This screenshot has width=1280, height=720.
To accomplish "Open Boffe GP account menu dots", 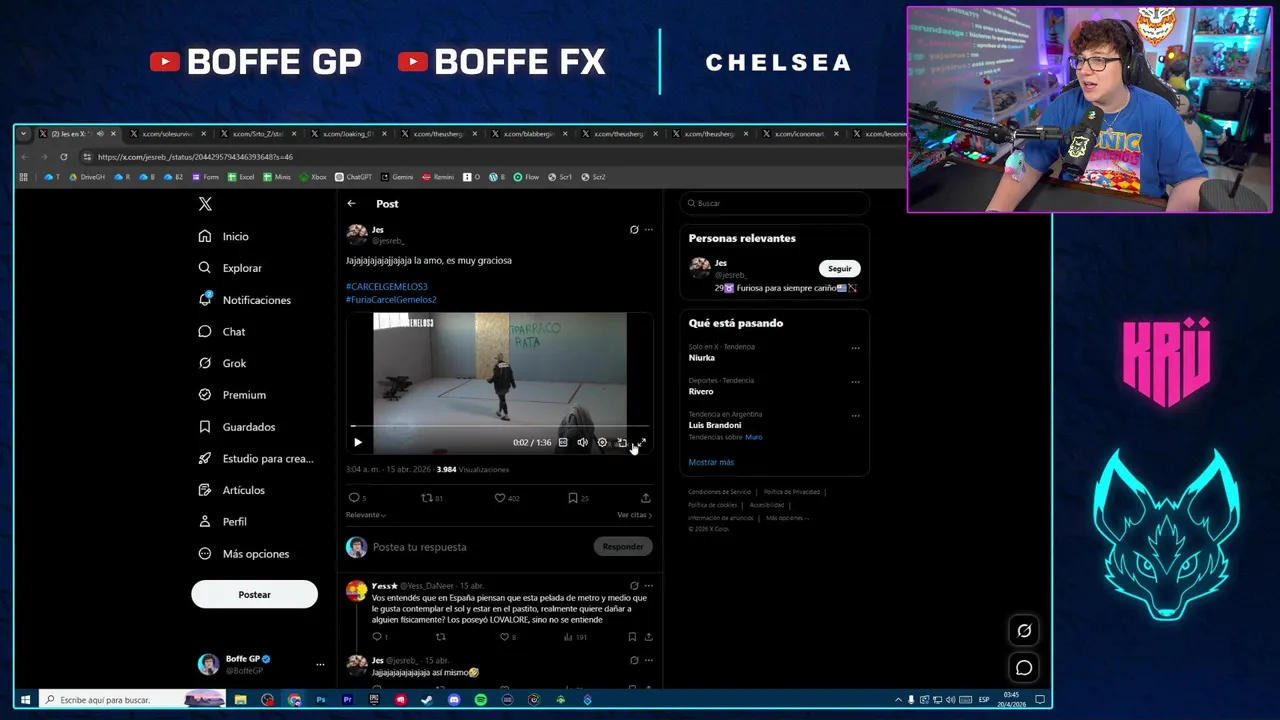I will 320,665.
